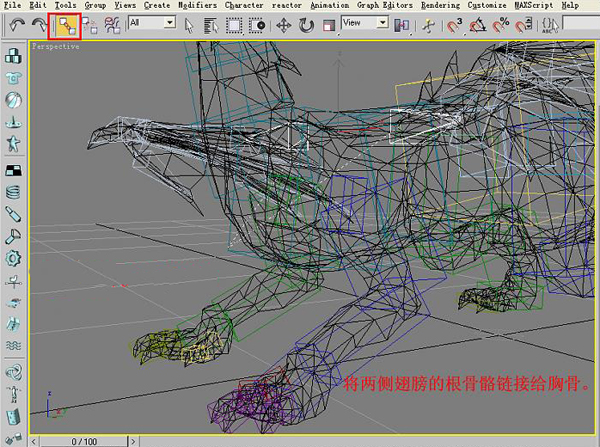Open the Modifiers menu
The image size is (600, 447).
point(197,5)
